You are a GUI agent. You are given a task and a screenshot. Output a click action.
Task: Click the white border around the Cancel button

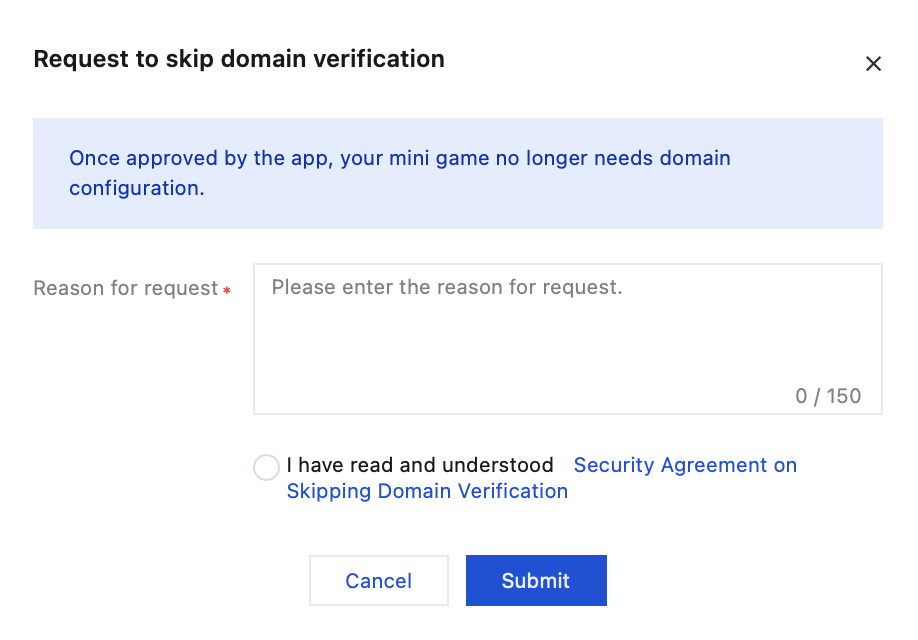312,581
